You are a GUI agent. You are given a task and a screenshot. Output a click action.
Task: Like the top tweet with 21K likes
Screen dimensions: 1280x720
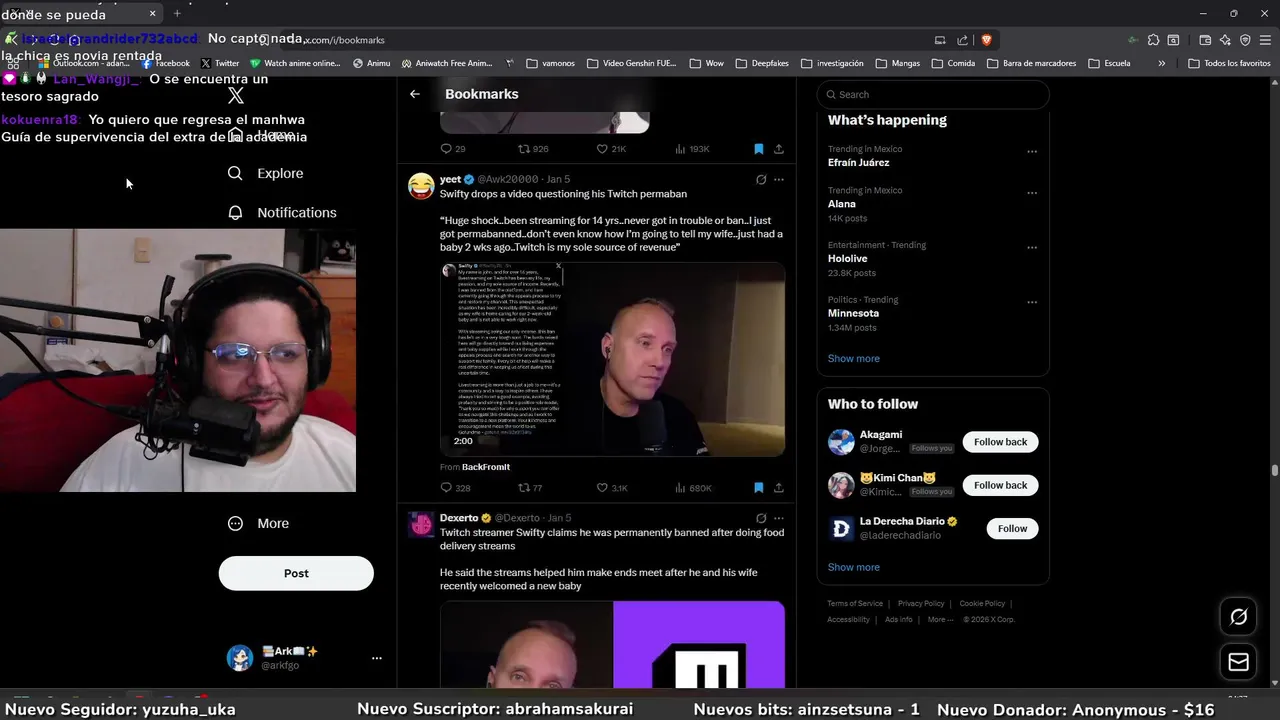611,149
